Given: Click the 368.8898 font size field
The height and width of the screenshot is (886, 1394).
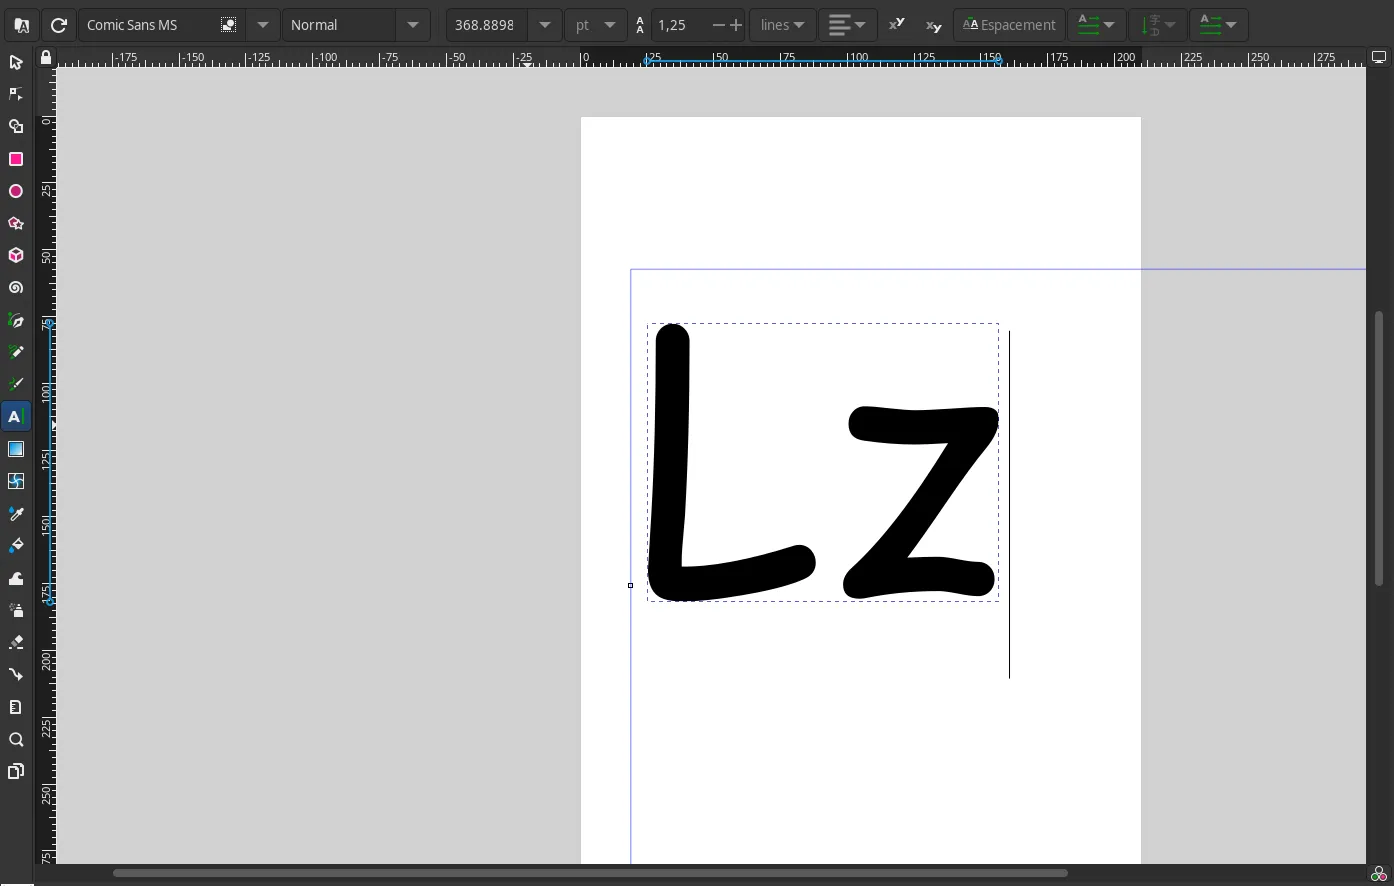Looking at the screenshot, I should 486,25.
